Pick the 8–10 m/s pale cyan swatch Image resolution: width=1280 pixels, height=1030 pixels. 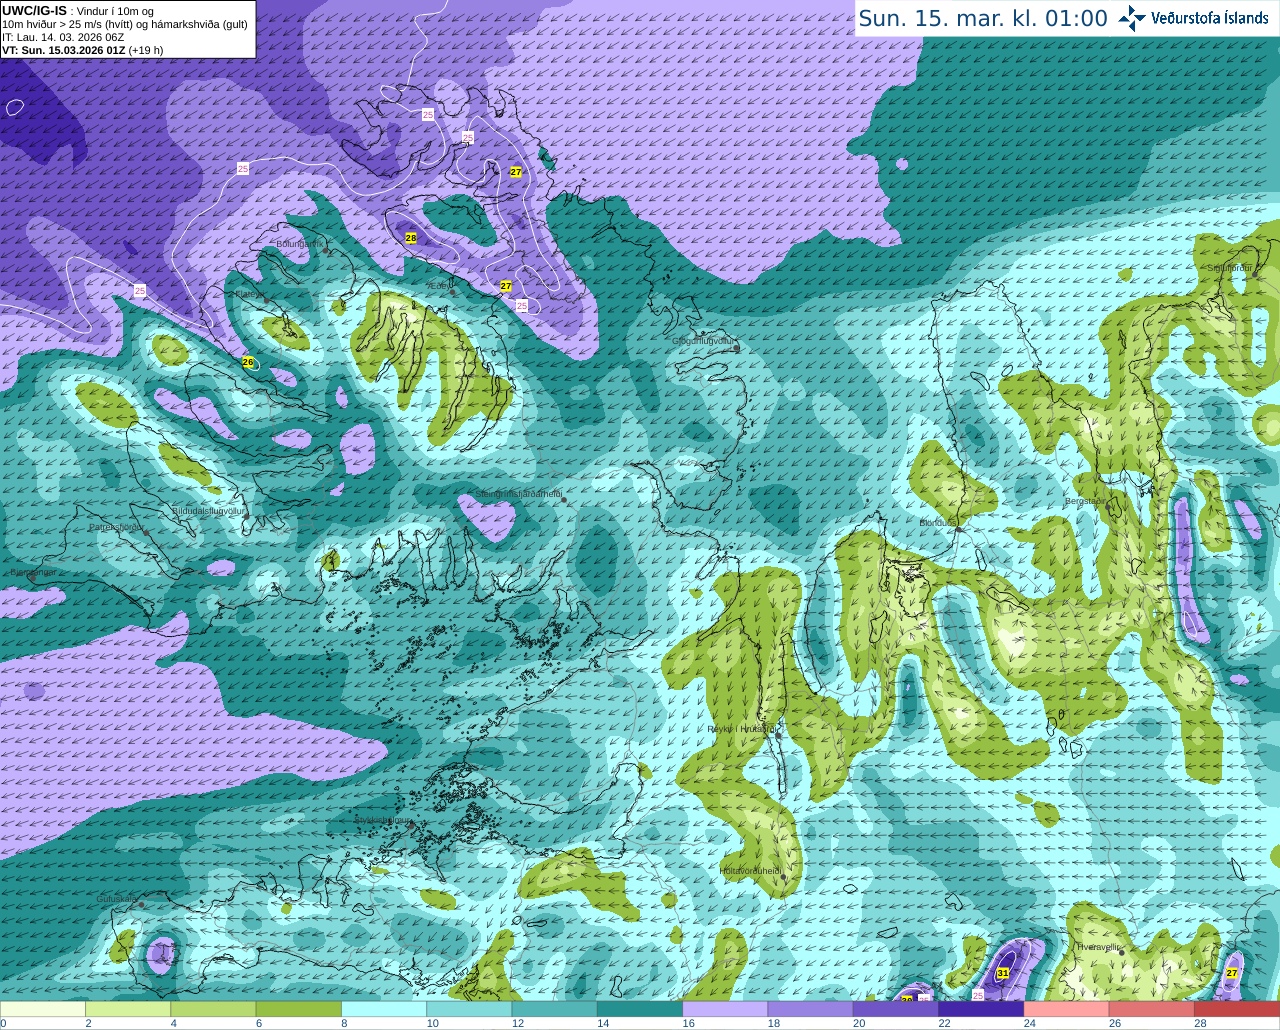point(384,1009)
